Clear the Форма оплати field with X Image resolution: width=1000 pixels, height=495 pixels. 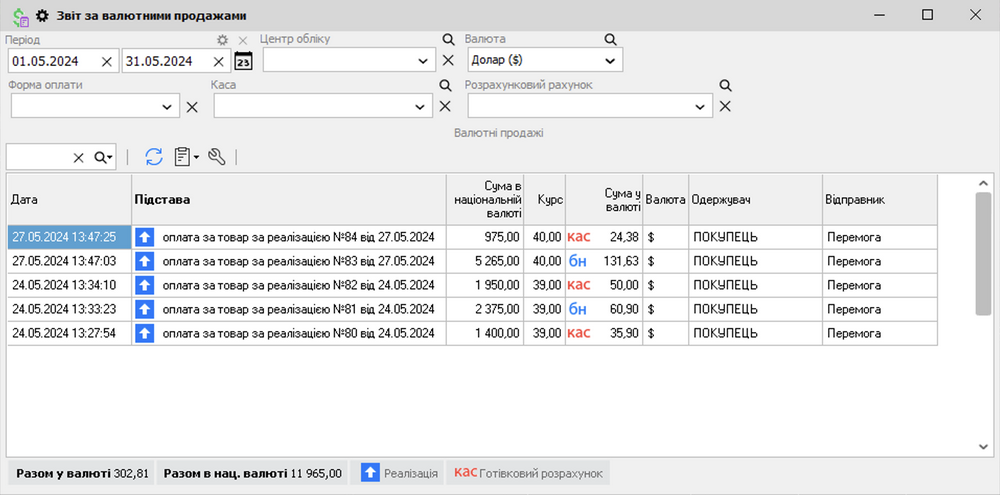pos(192,107)
